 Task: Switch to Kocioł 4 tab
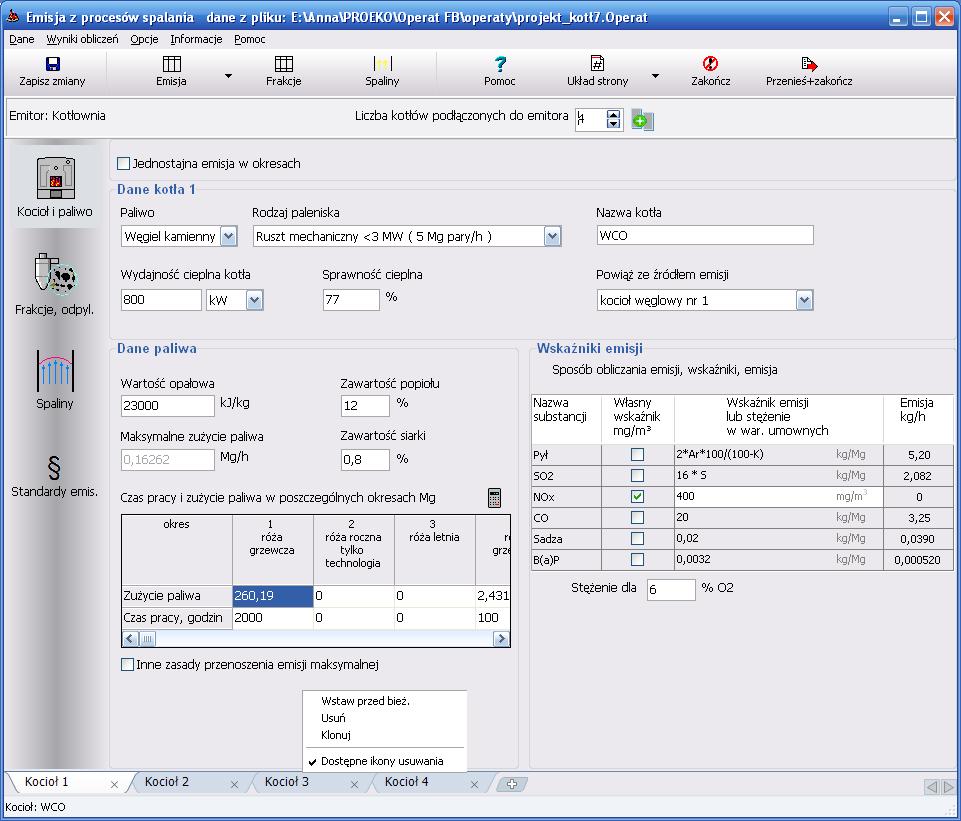(406, 782)
